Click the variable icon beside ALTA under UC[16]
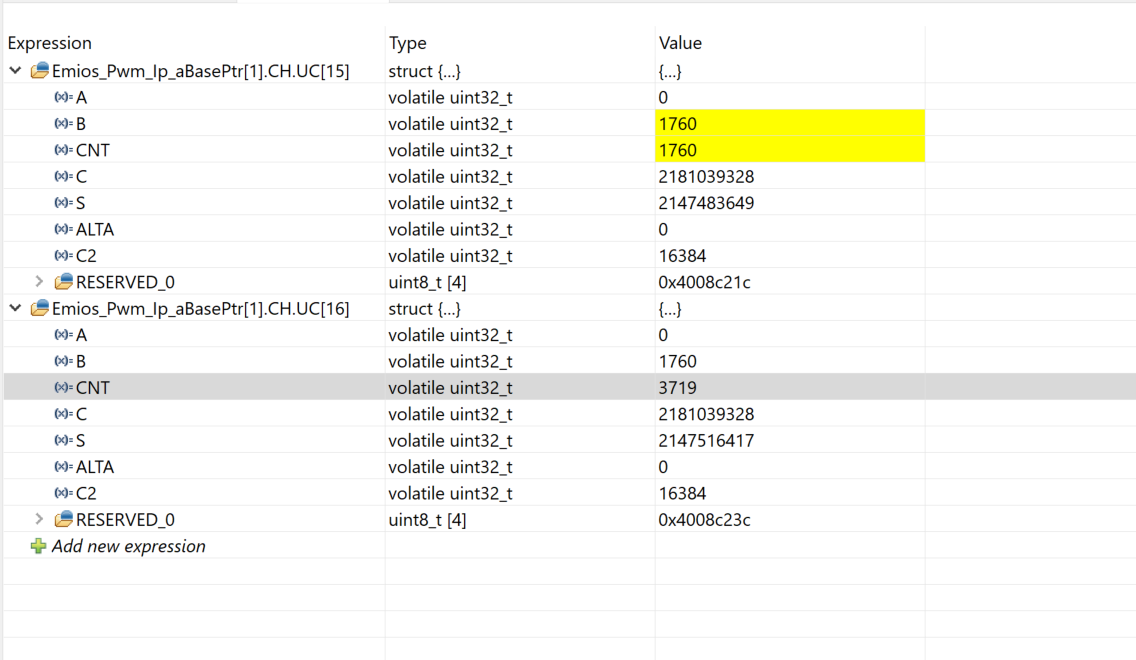The width and height of the screenshot is (1136, 660). click(x=63, y=467)
